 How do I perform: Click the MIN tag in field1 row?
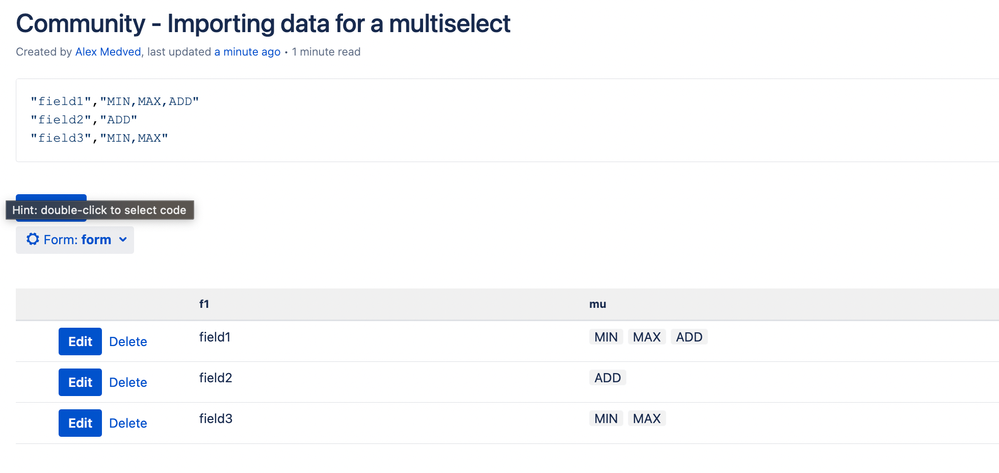pos(606,338)
